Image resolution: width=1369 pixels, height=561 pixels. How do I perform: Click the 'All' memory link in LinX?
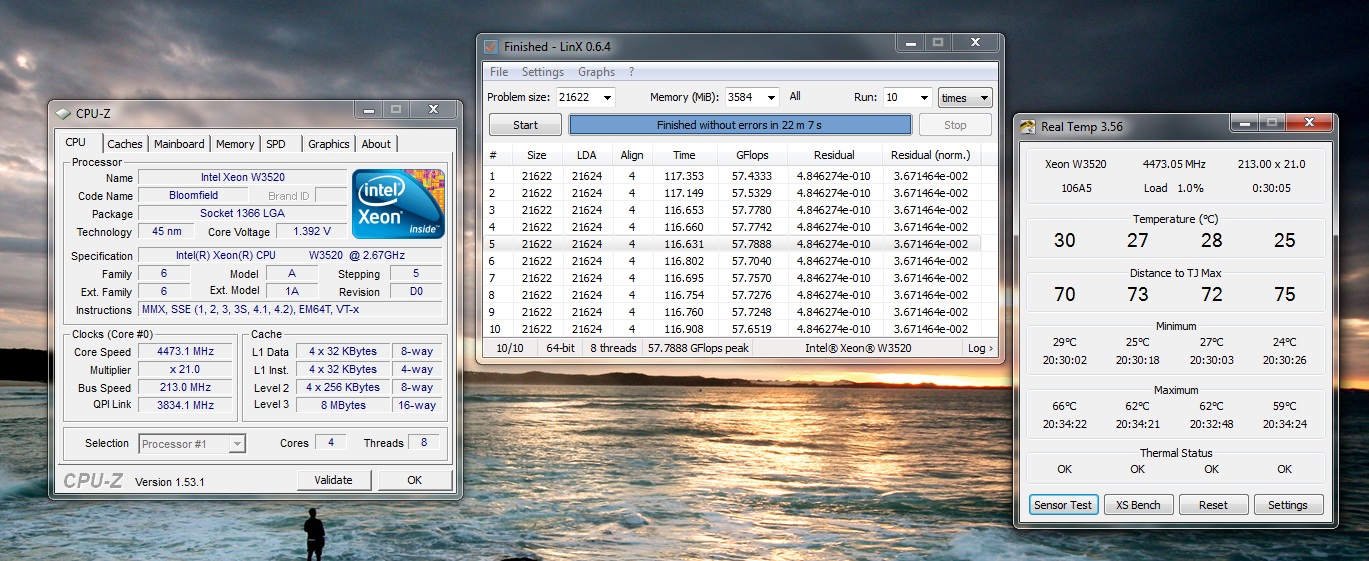(x=795, y=97)
